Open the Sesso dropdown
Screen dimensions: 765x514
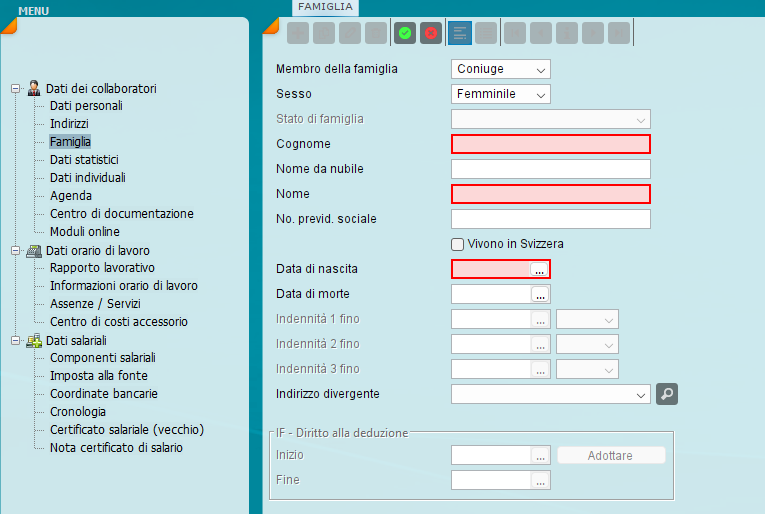click(501, 94)
